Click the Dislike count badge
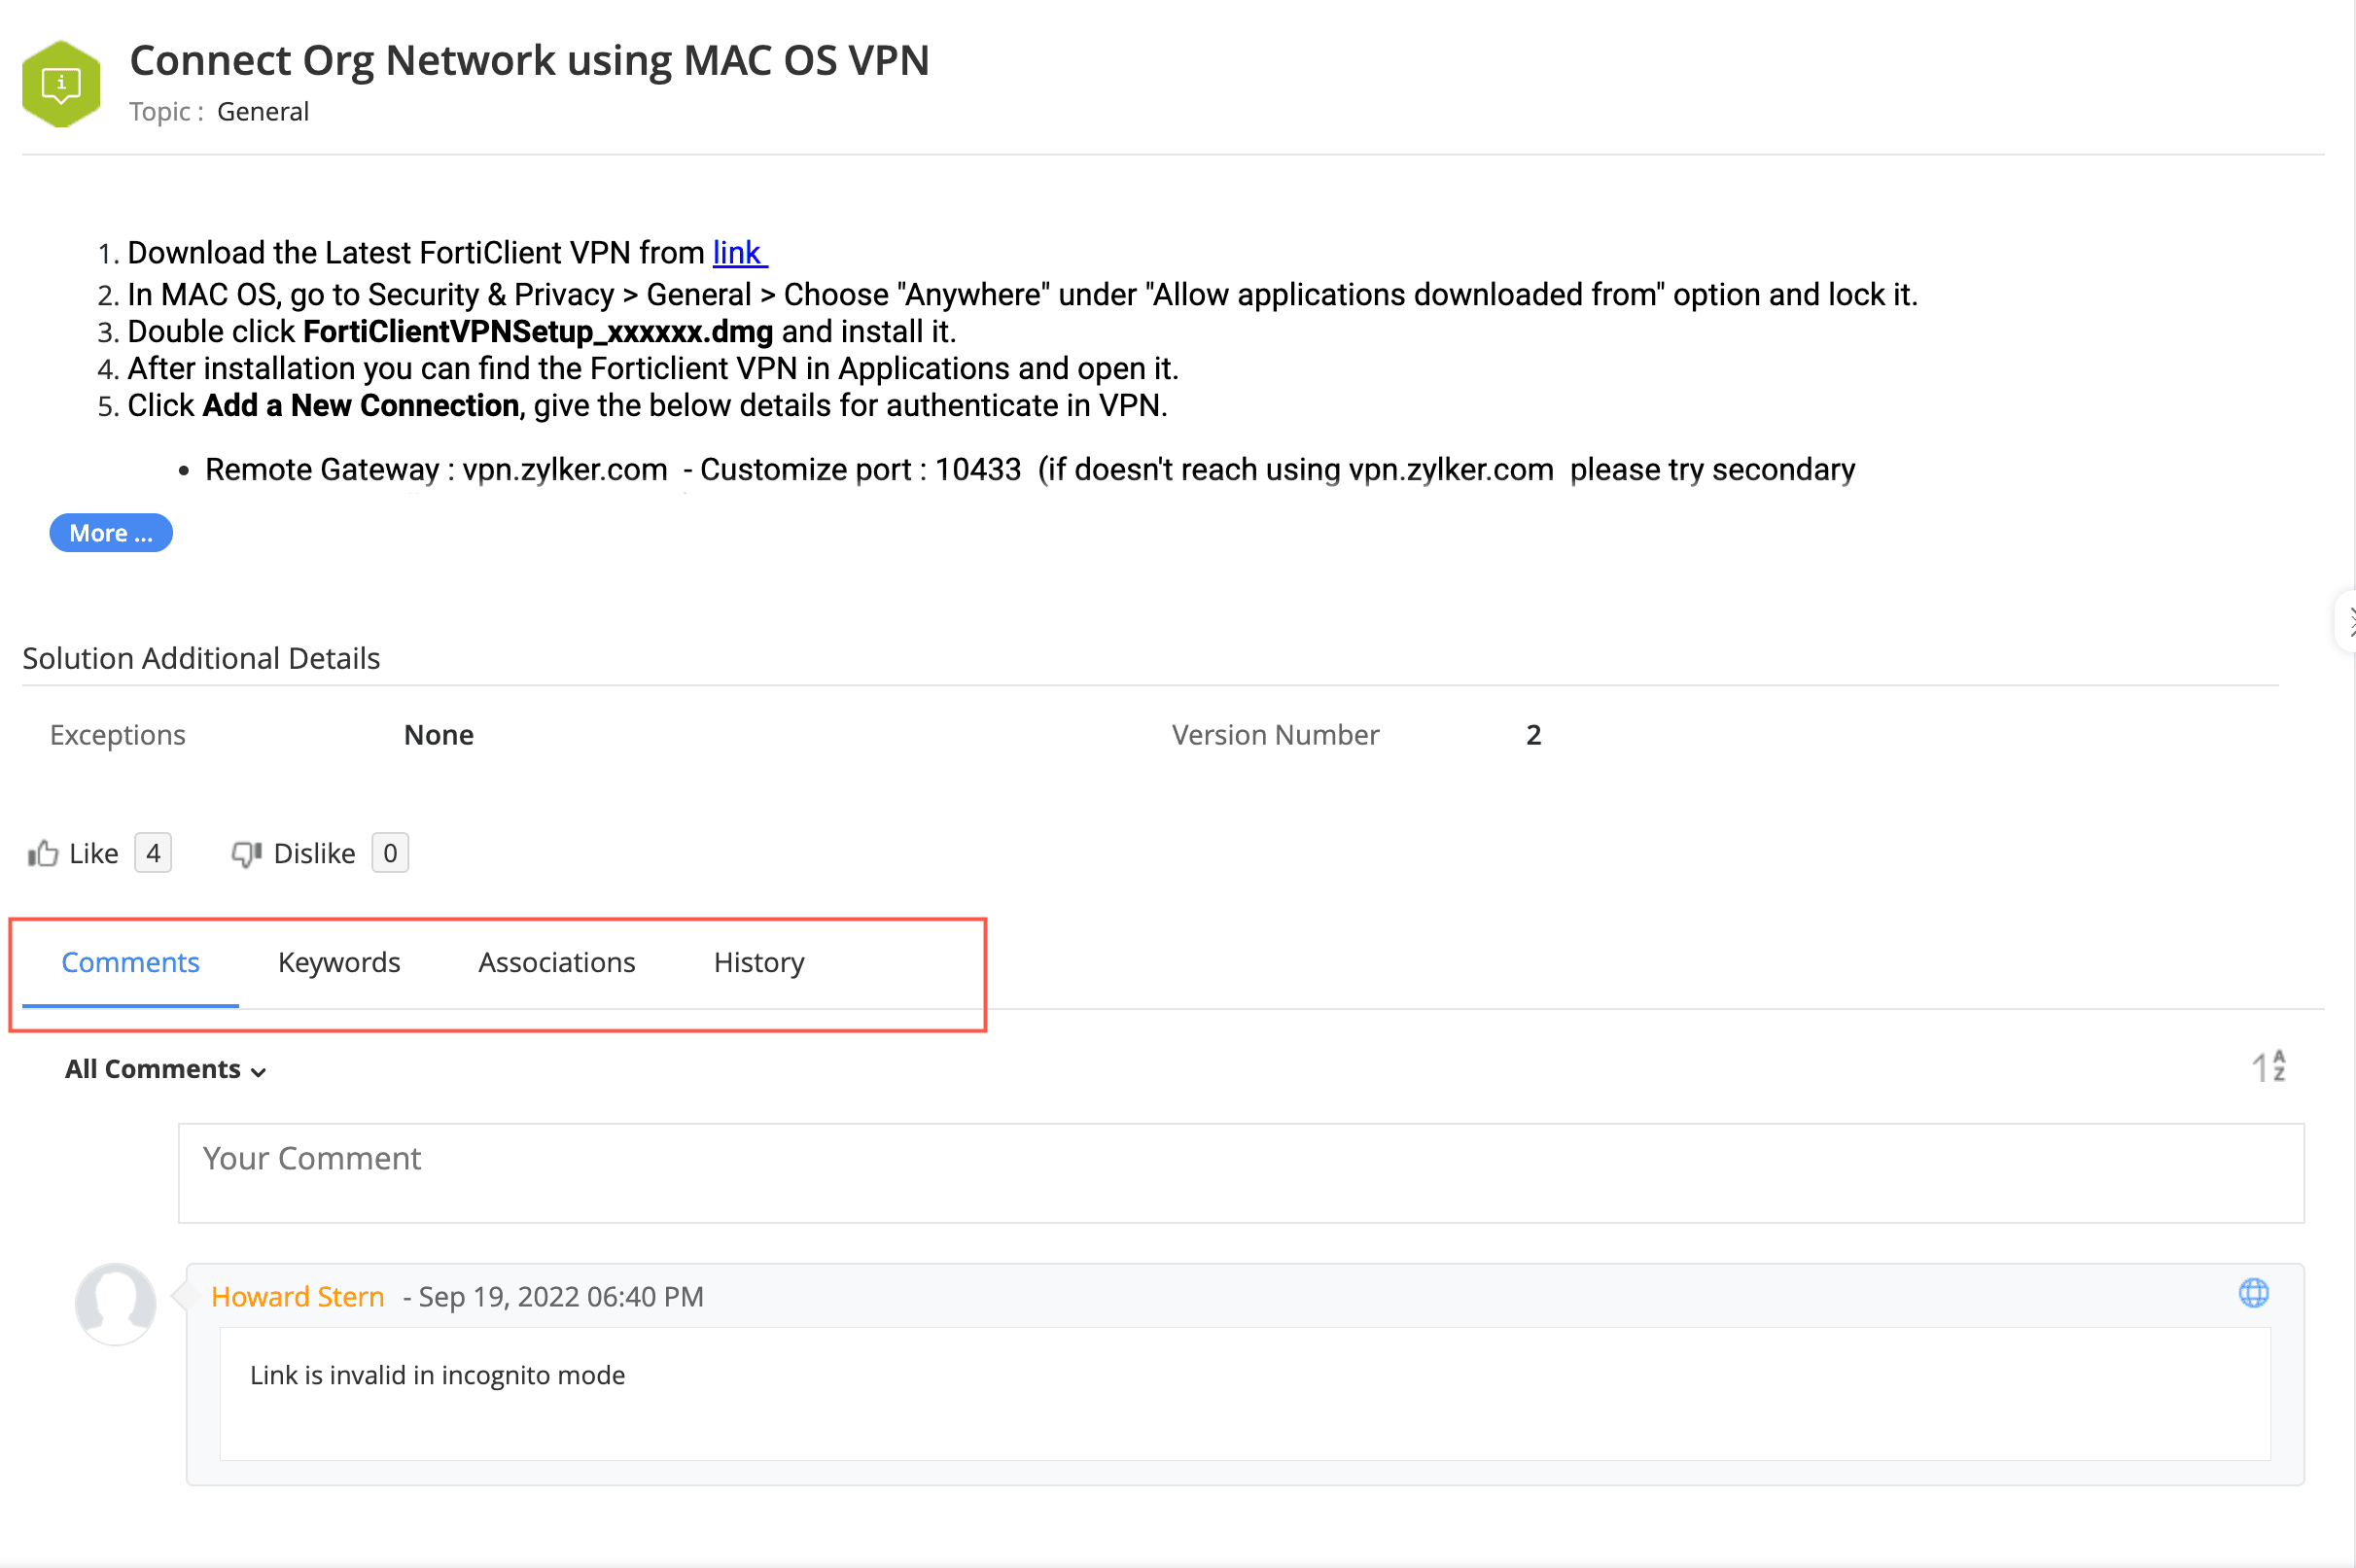Image resolution: width=2356 pixels, height=1568 pixels. [390, 853]
